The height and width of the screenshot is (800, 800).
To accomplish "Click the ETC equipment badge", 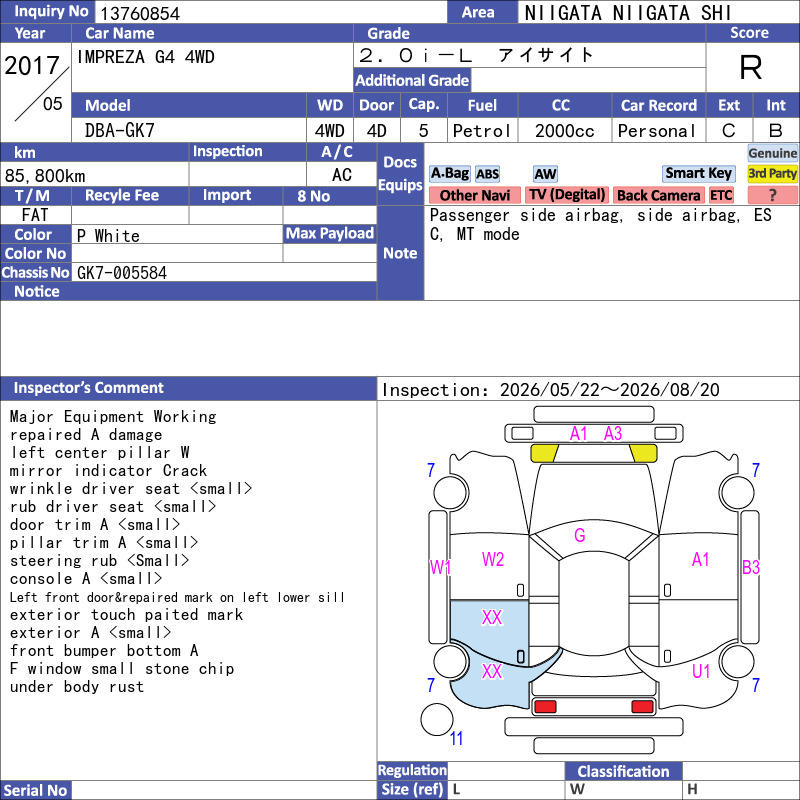I will 721,195.
